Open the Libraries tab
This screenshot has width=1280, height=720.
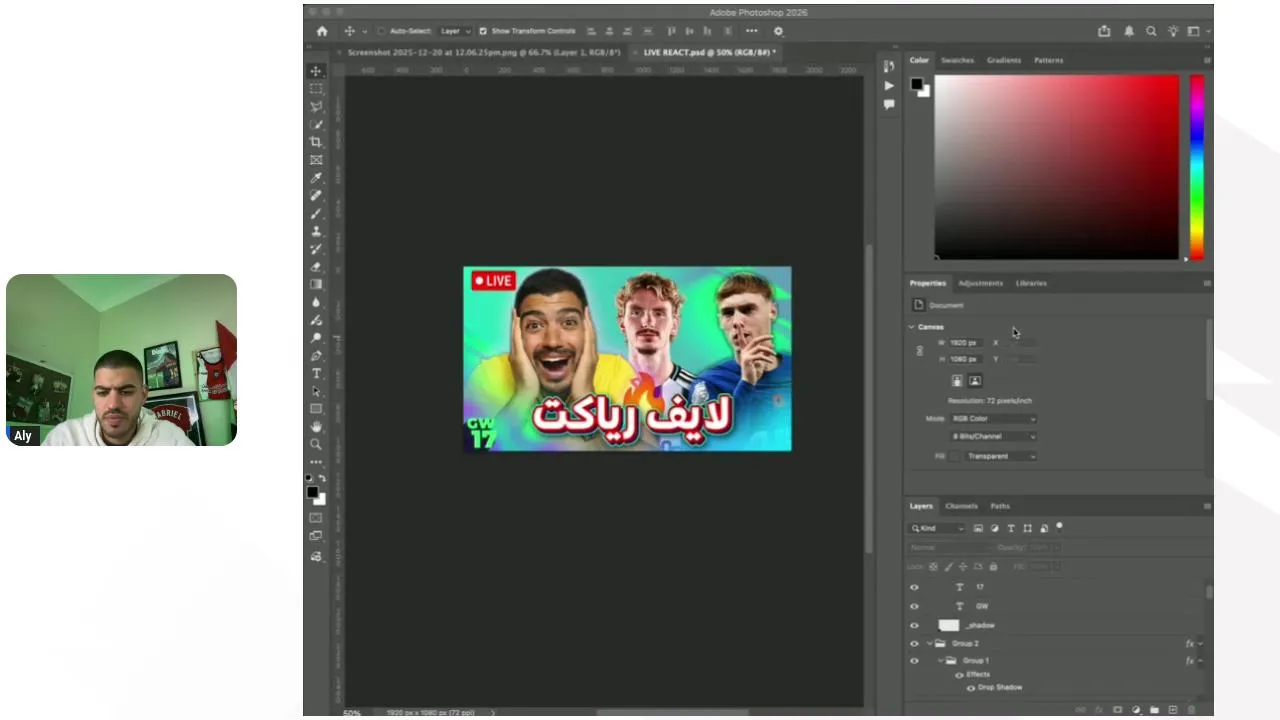coord(1031,283)
